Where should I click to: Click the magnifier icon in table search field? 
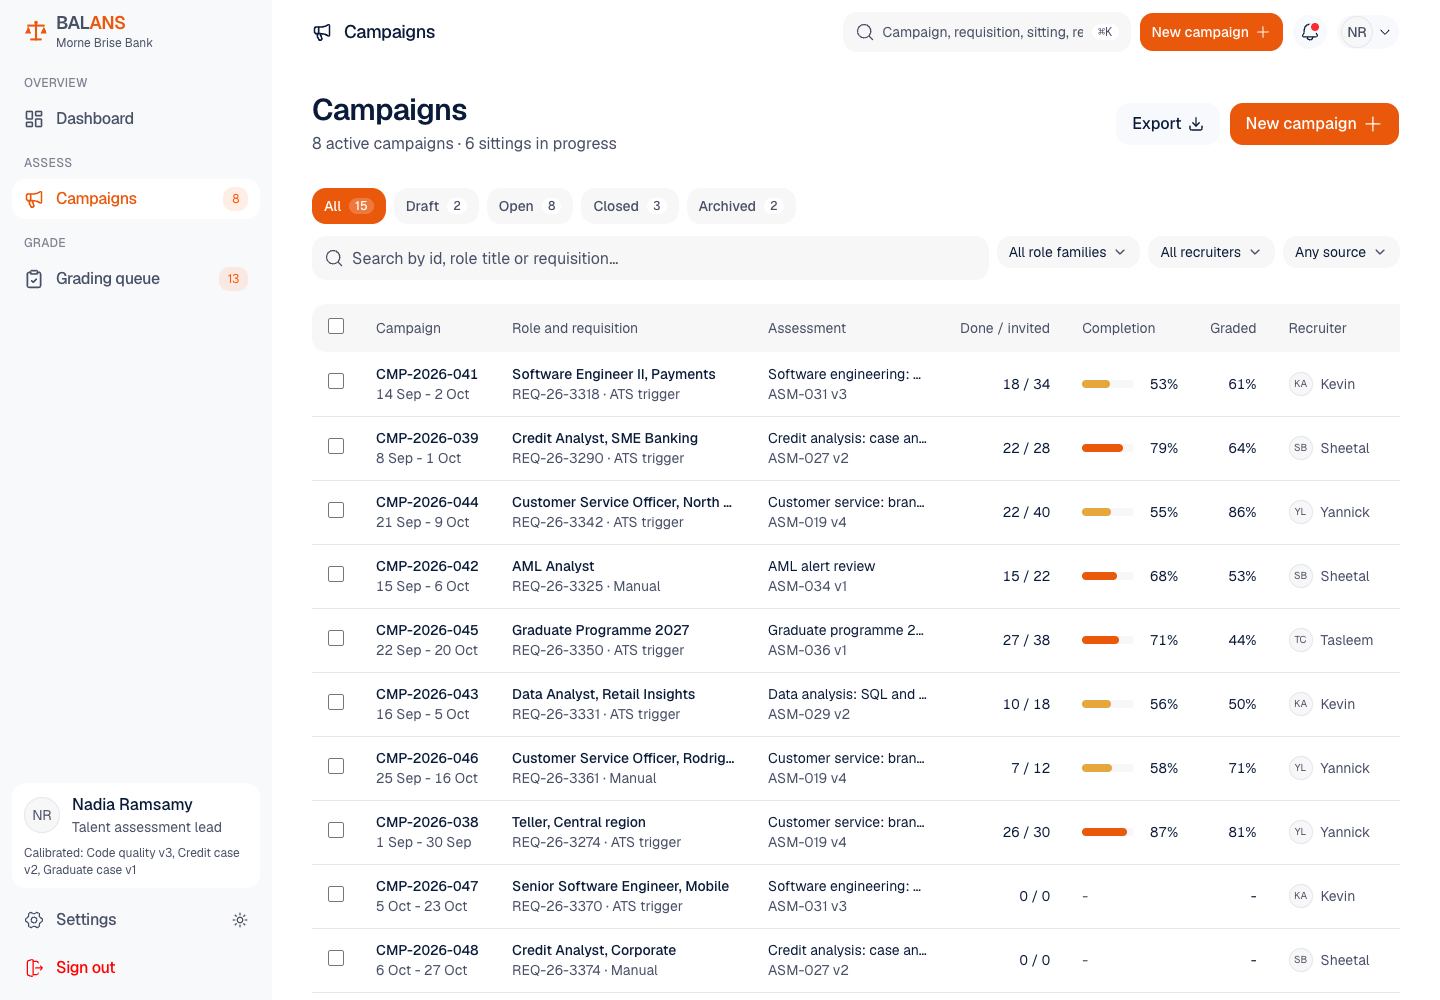(x=334, y=258)
